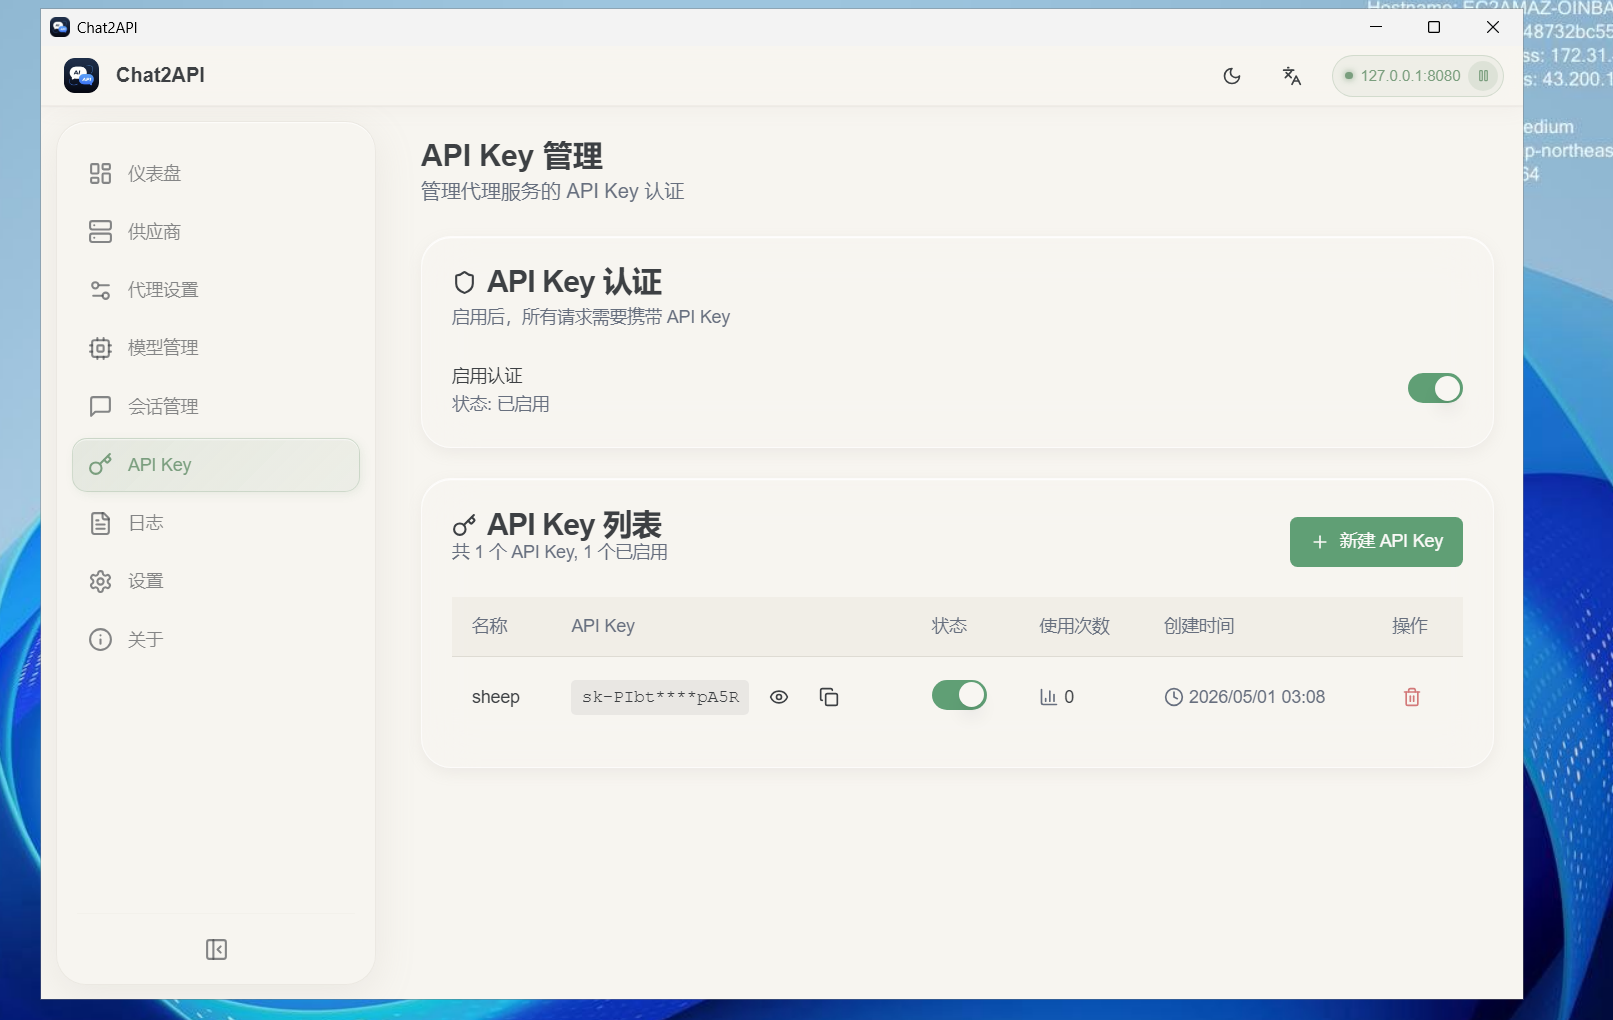The width and height of the screenshot is (1613, 1020).
Task: Click creation time 2026/05/01 03:08
Action: click(x=1256, y=697)
